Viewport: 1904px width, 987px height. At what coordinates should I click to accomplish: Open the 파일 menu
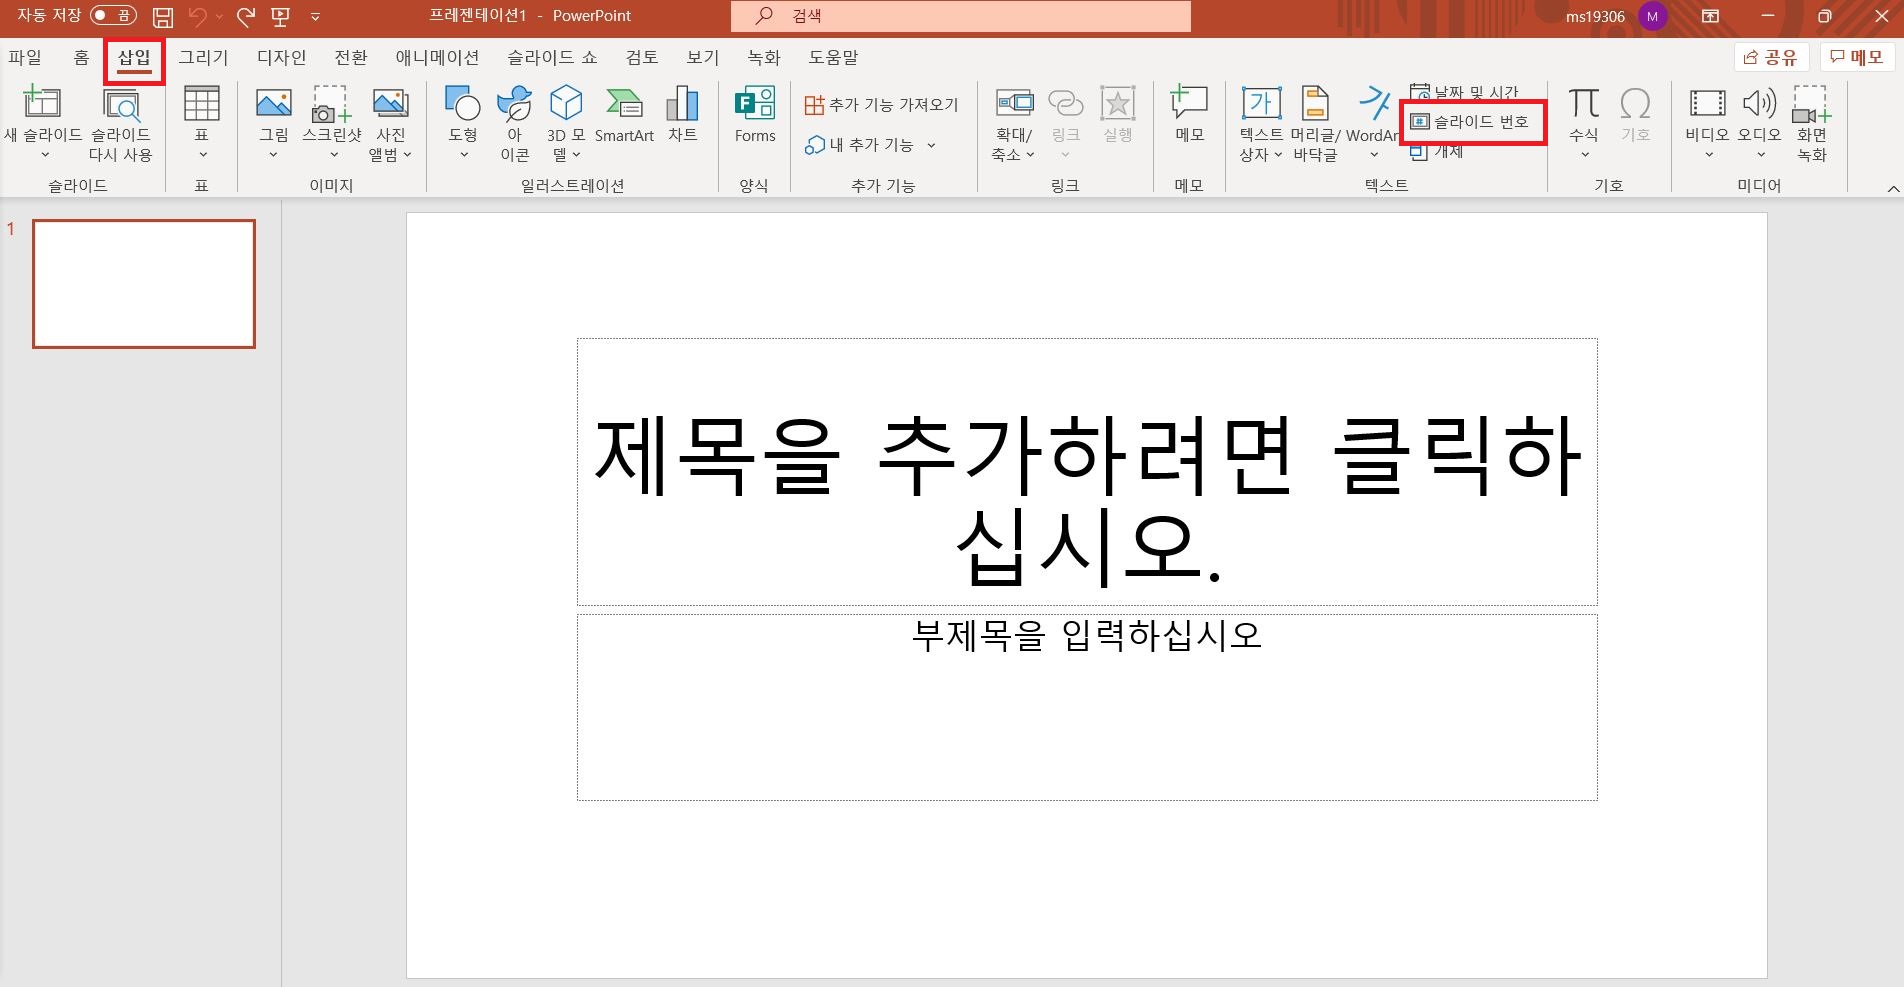[x=24, y=57]
